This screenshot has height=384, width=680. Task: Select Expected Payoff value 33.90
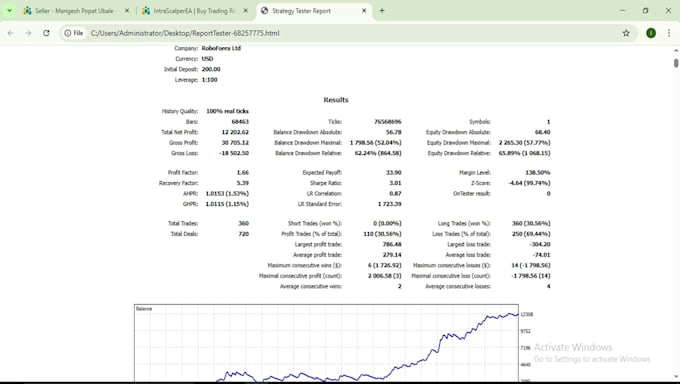tap(394, 173)
